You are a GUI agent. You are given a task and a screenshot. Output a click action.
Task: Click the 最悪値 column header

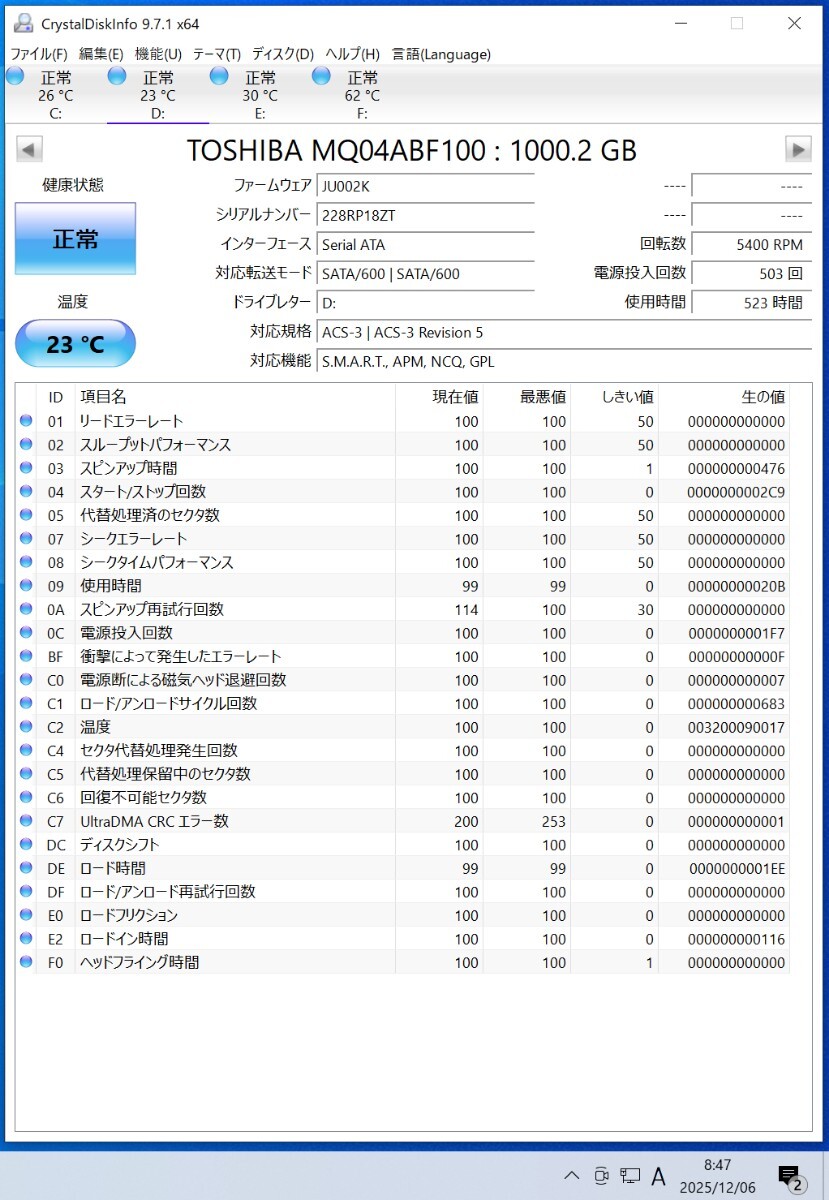527,397
